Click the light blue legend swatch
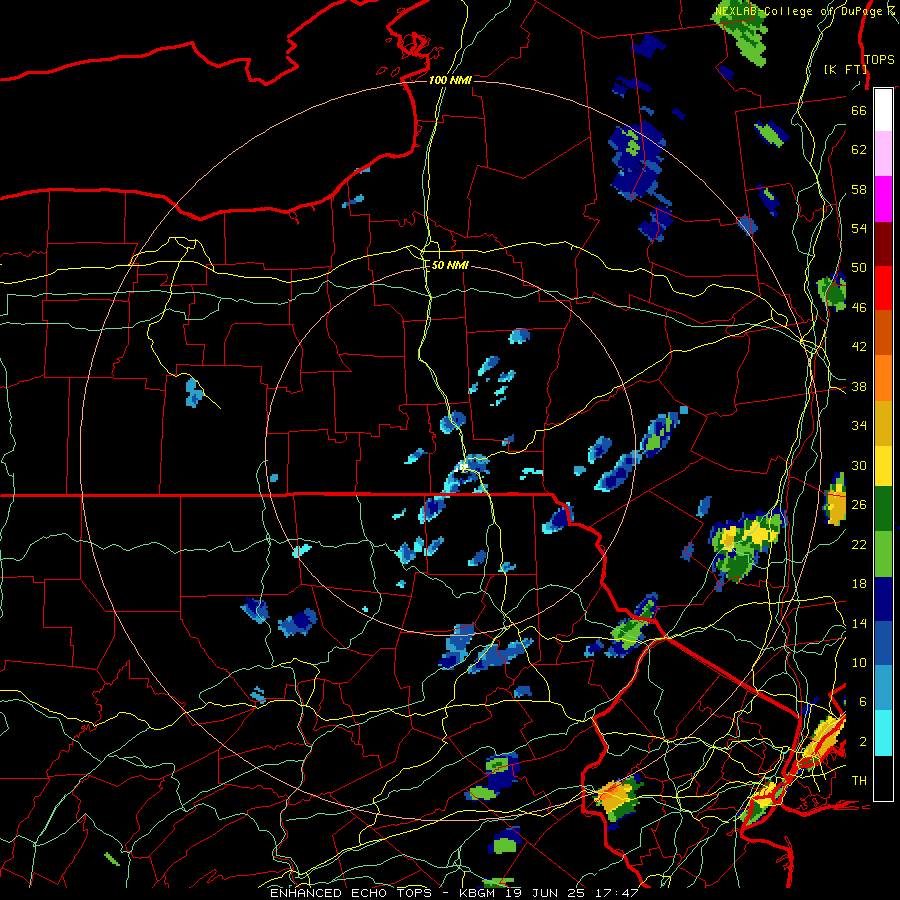The image size is (900, 900). point(883,688)
